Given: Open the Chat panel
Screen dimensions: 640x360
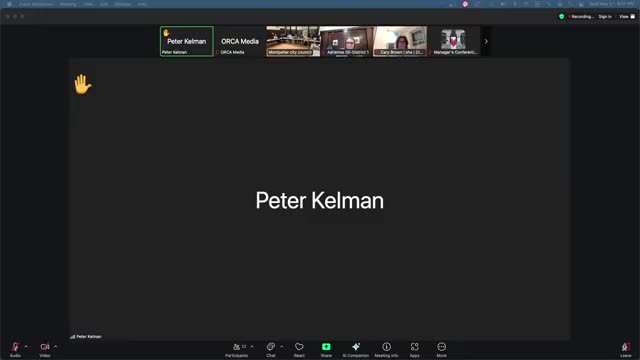Looking at the screenshot, I should pyautogui.click(x=271, y=350).
